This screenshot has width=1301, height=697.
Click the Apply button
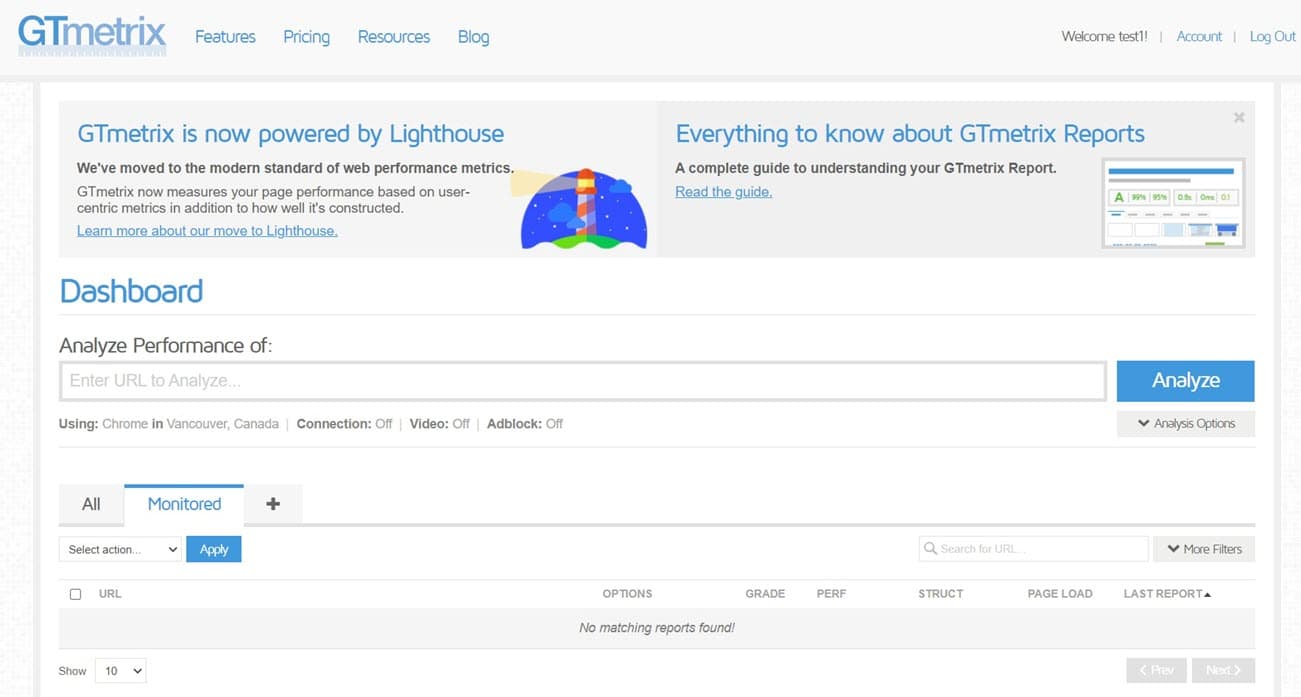click(214, 549)
